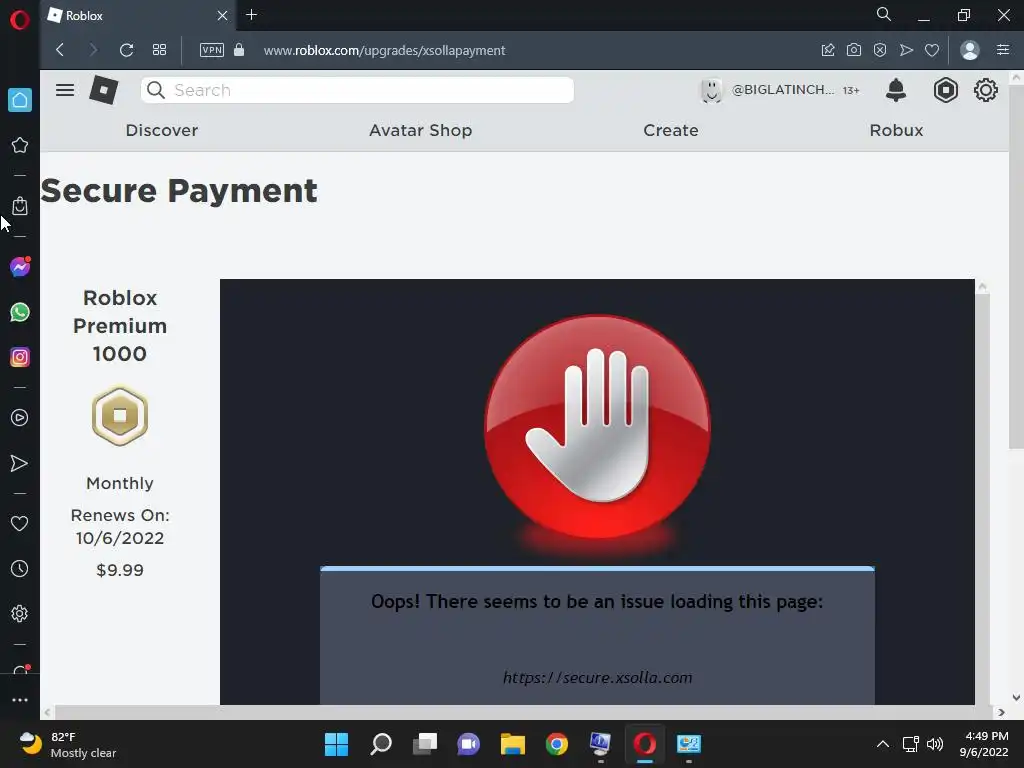The image size is (1024, 768).
Task: Open the Player sidebar icon
Action: pos(20,418)
